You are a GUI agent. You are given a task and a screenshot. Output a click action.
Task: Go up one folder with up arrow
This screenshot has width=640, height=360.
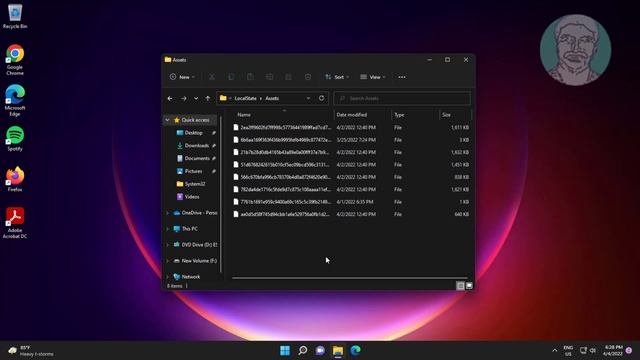pos(208,98)
